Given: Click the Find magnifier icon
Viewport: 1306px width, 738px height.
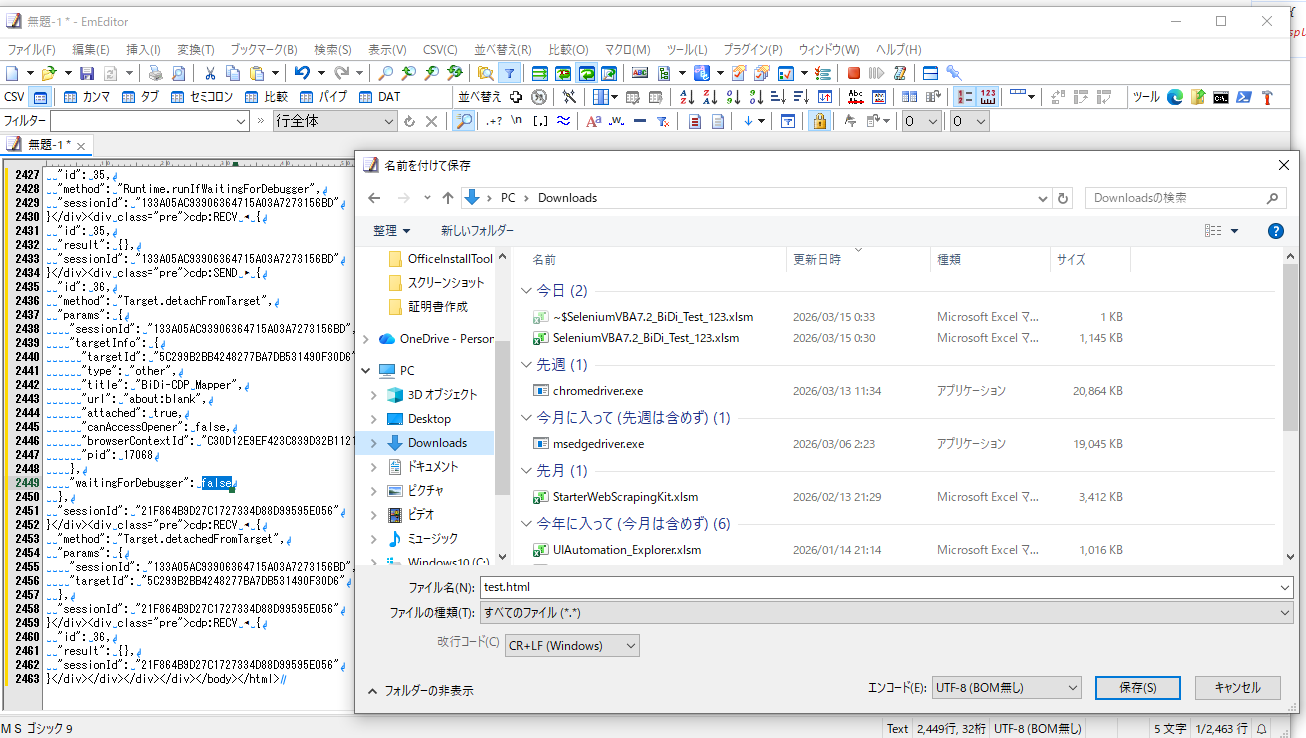Looking at the screenshot, I should [x=386, y=73].
